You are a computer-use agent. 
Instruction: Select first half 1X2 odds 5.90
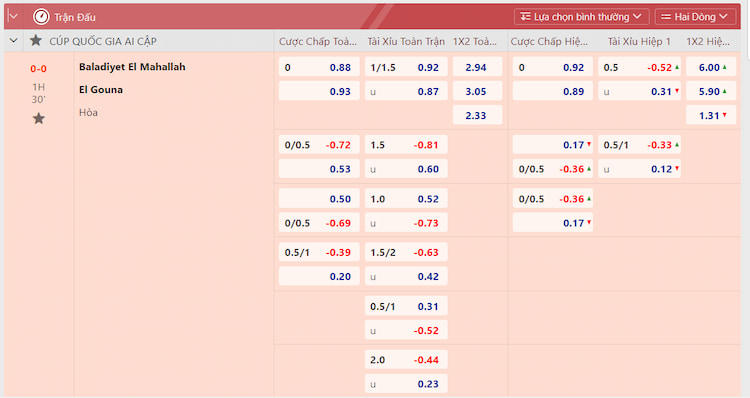(x=711, y=91)
